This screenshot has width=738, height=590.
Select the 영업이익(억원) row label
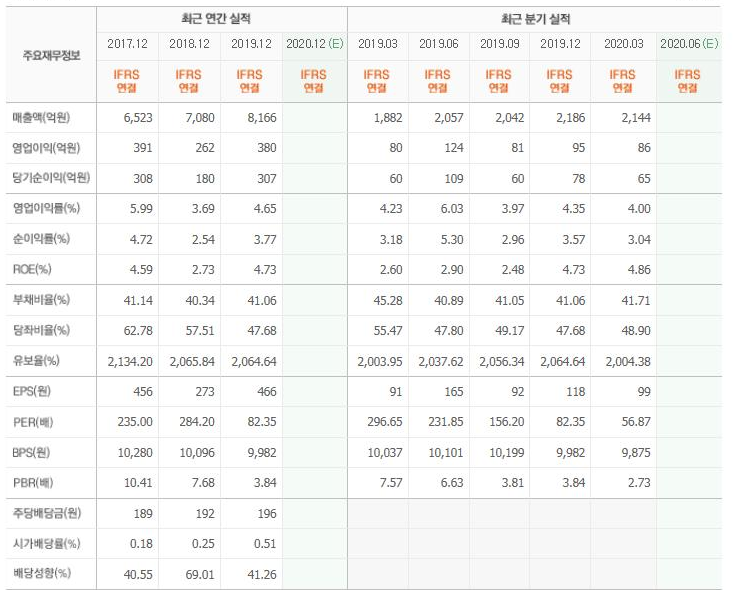click(x=46, y=148)
